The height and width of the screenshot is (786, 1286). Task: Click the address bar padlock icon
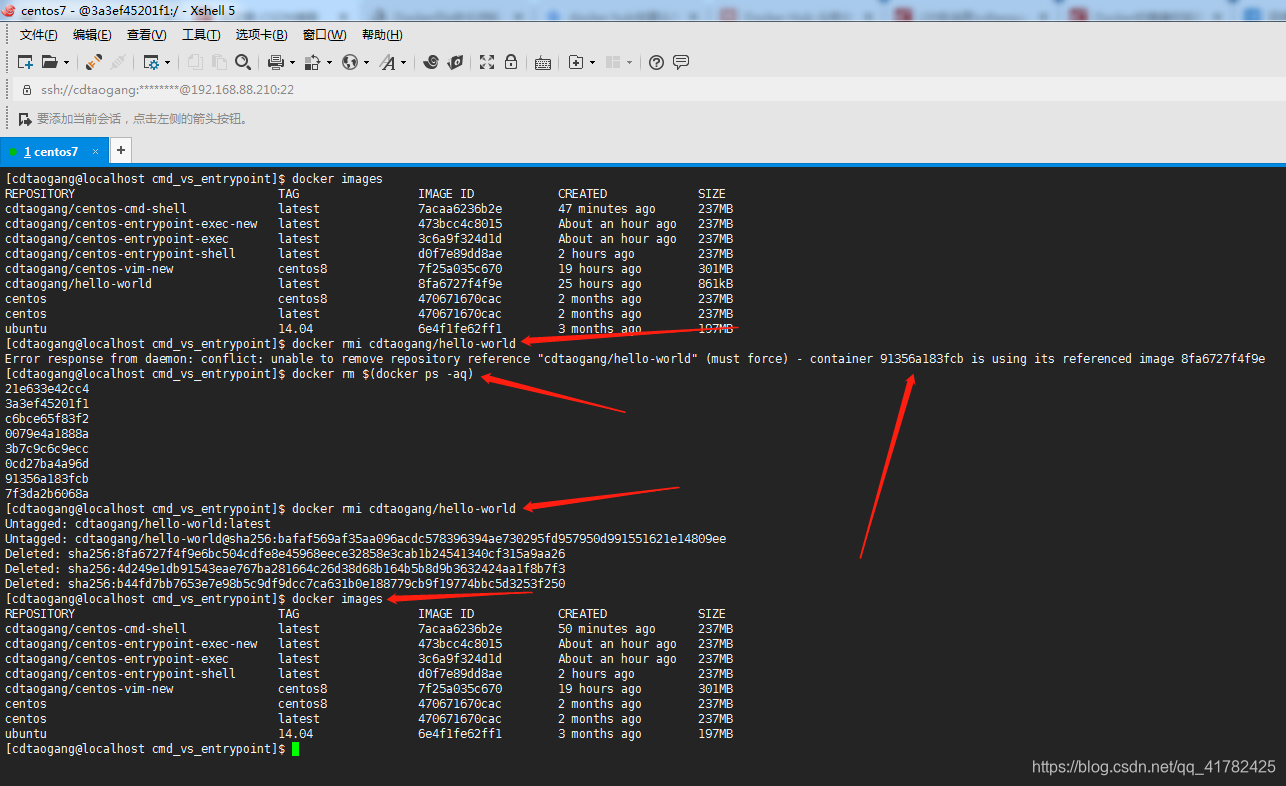tap(27, 89)
